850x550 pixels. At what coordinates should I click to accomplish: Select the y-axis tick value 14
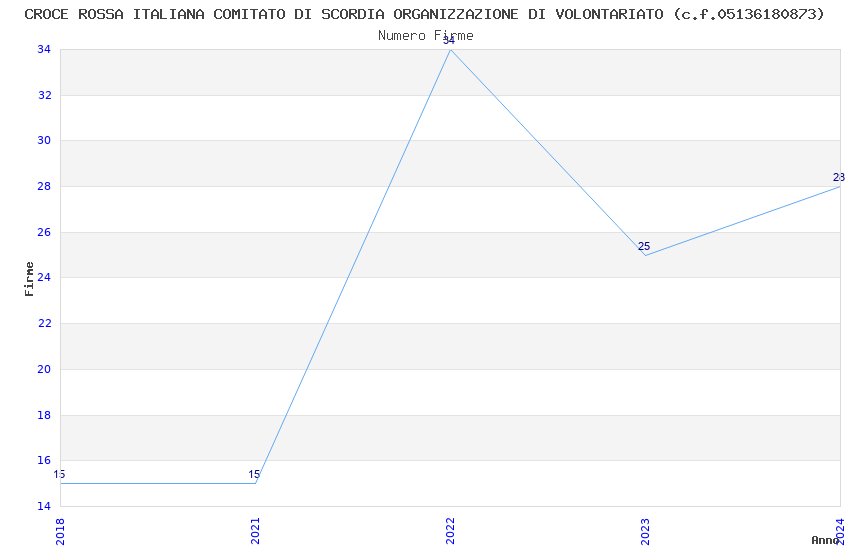[x=44, y=506]
